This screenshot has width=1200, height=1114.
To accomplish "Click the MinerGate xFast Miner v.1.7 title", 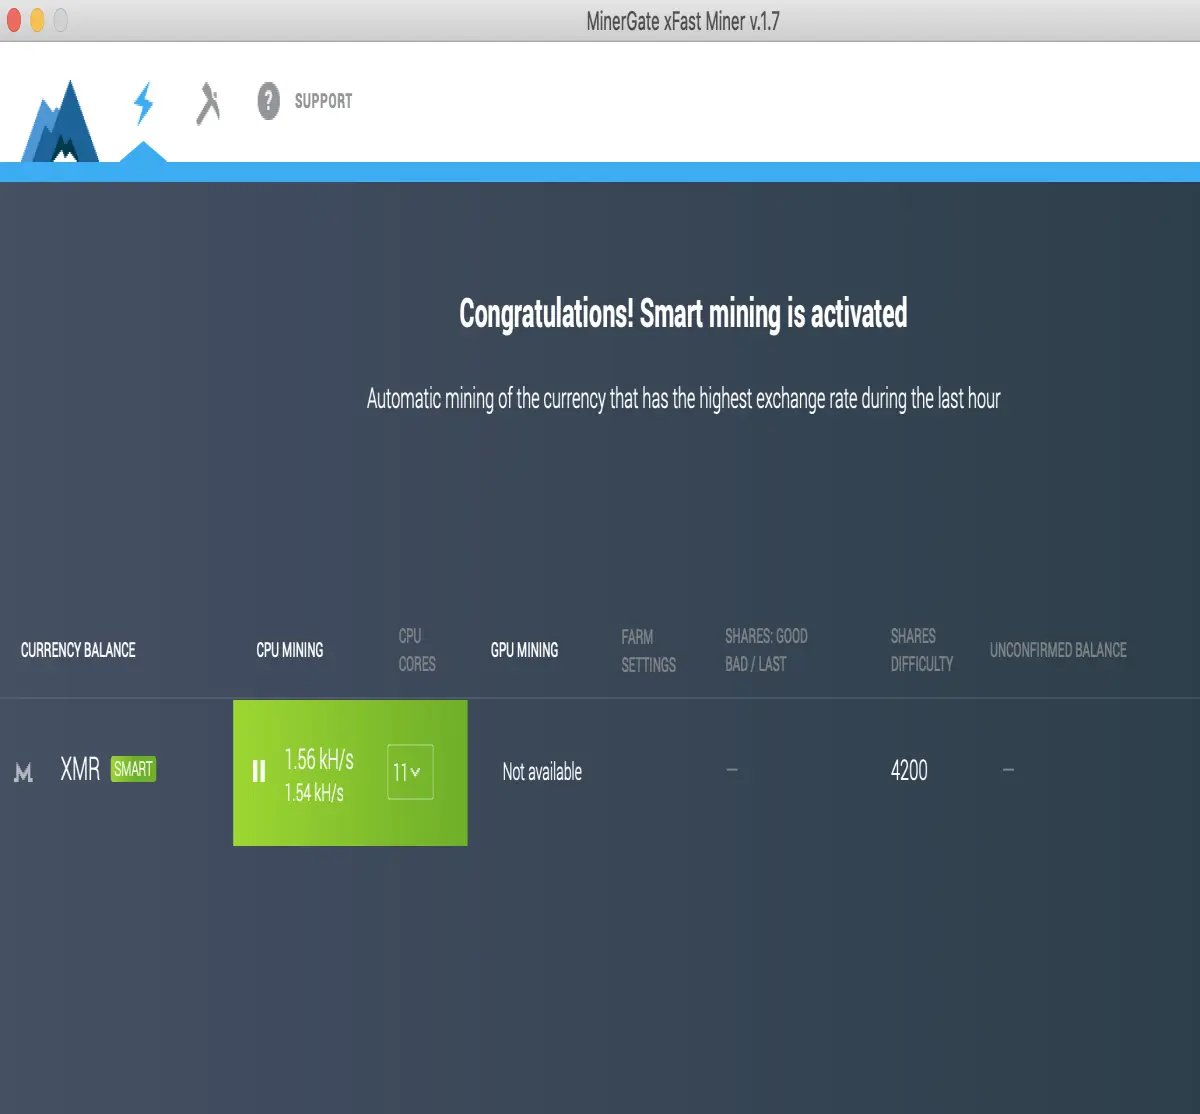I will [683, 21].
